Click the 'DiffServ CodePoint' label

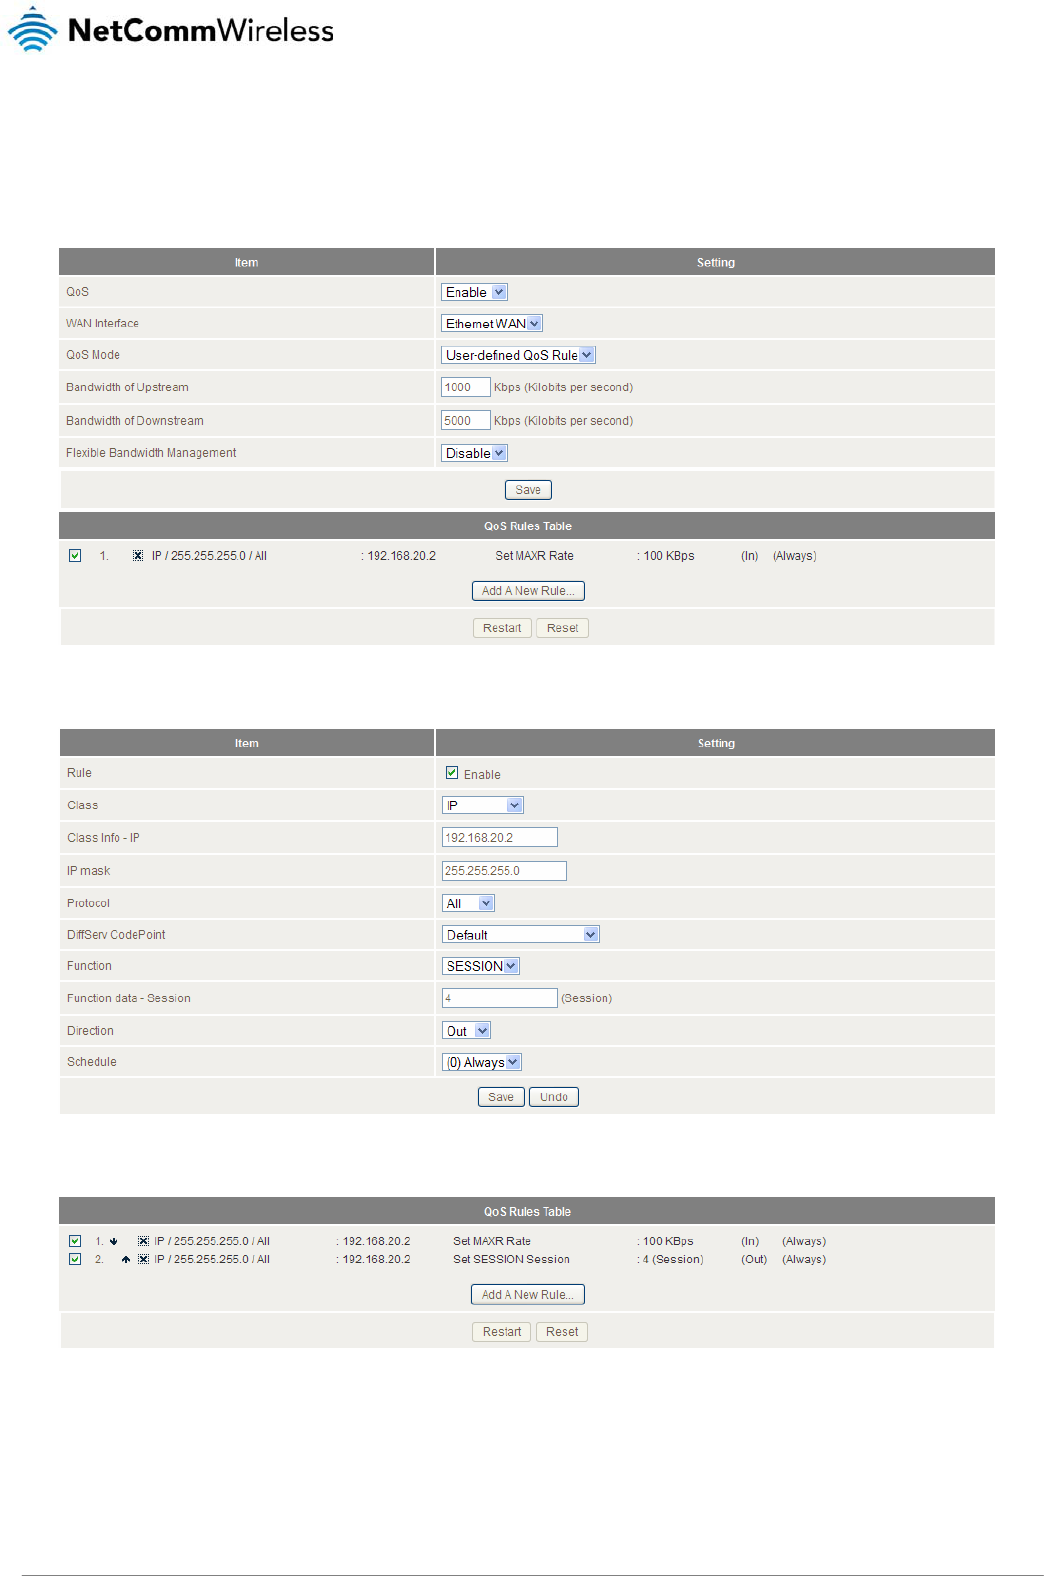pyautogui.click(x=116, y=935)
